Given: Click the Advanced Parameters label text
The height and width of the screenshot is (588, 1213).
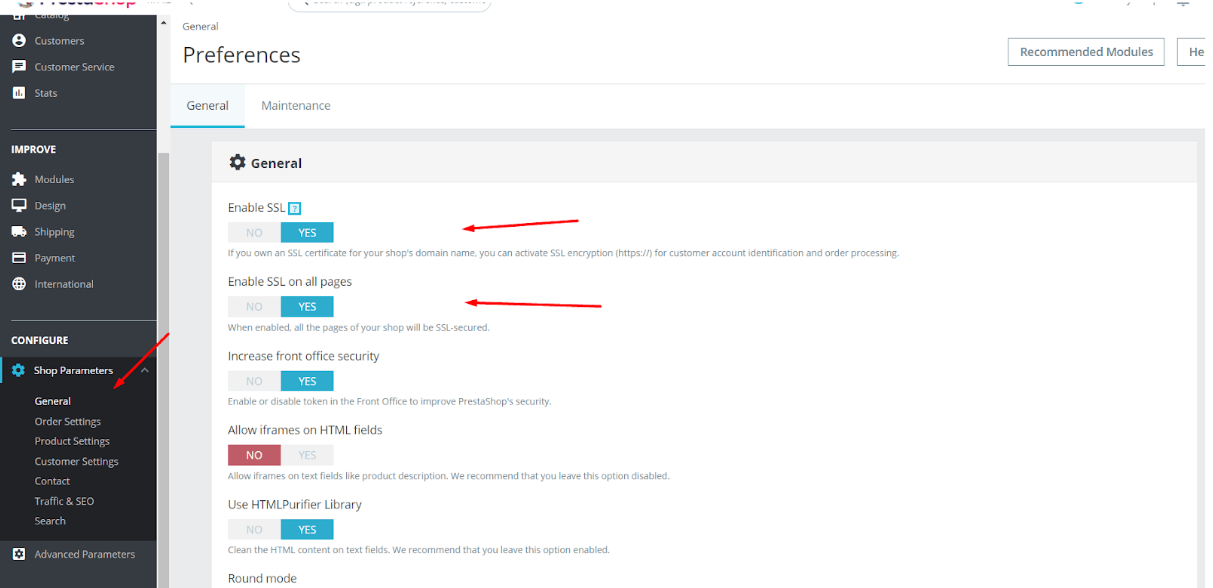Looking at the screenshot, I should (84, 554).
